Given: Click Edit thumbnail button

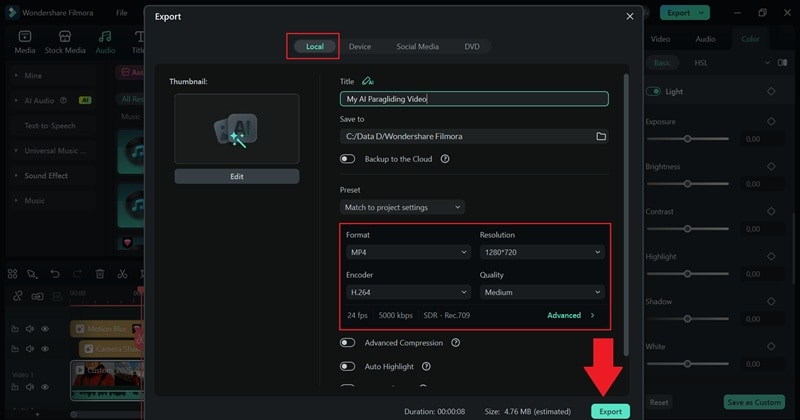Looking at the screenshot, I should click(x=237, y=176).
